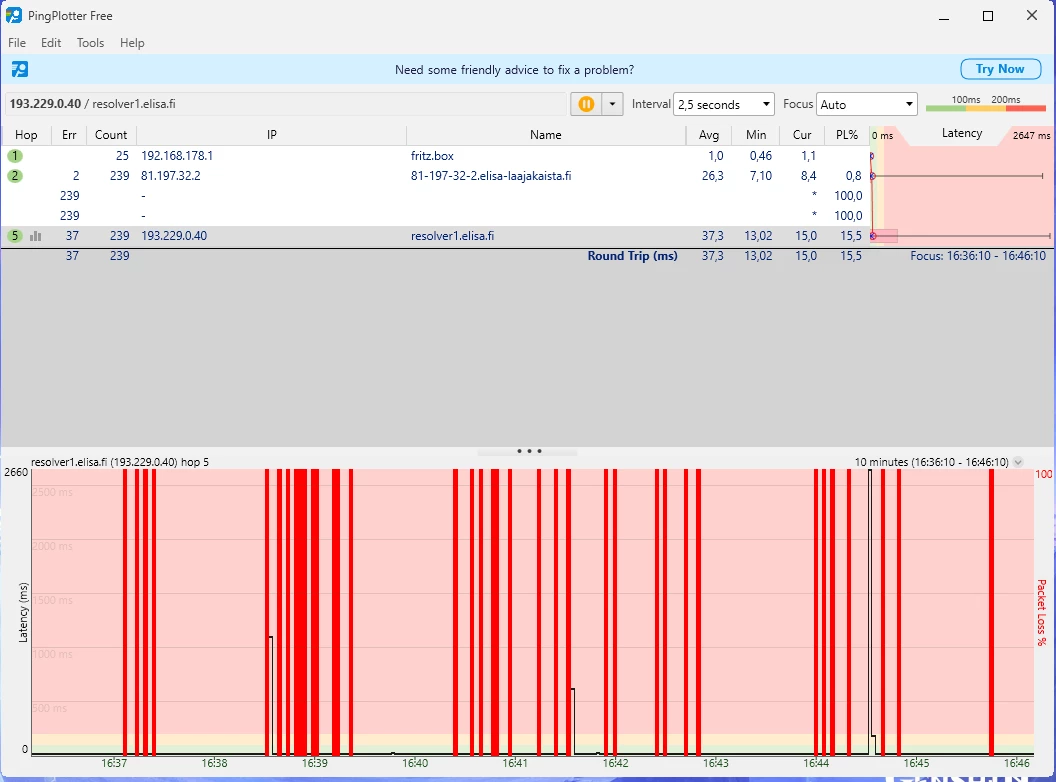
Task: Open the Focus Auto dropdown
Action: 867,104
